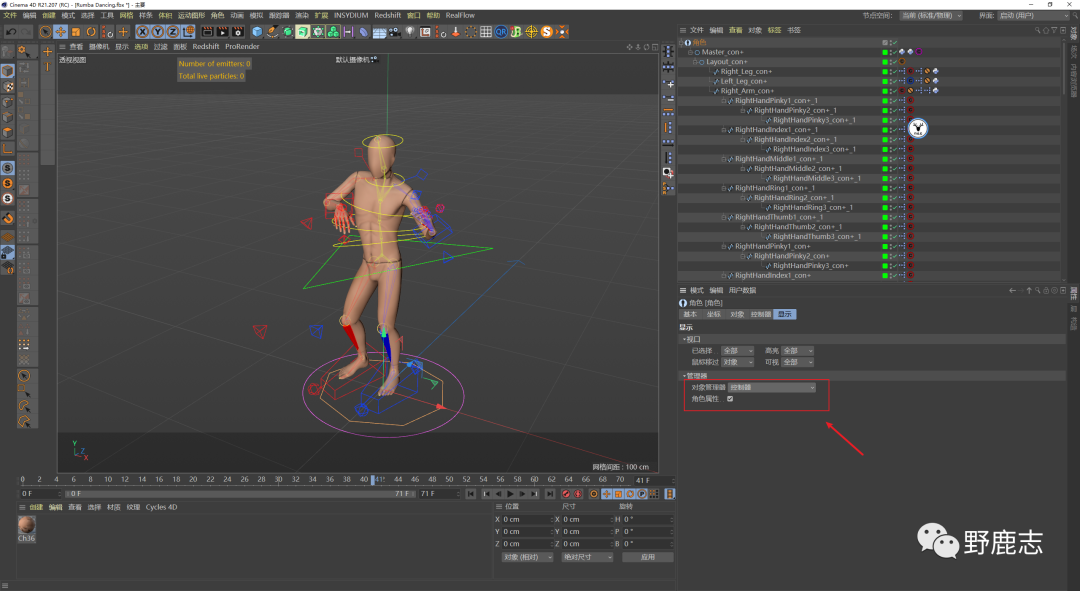Toggle the Y-axis lock button
1080x591 pixels.
(x=157, y=32)
